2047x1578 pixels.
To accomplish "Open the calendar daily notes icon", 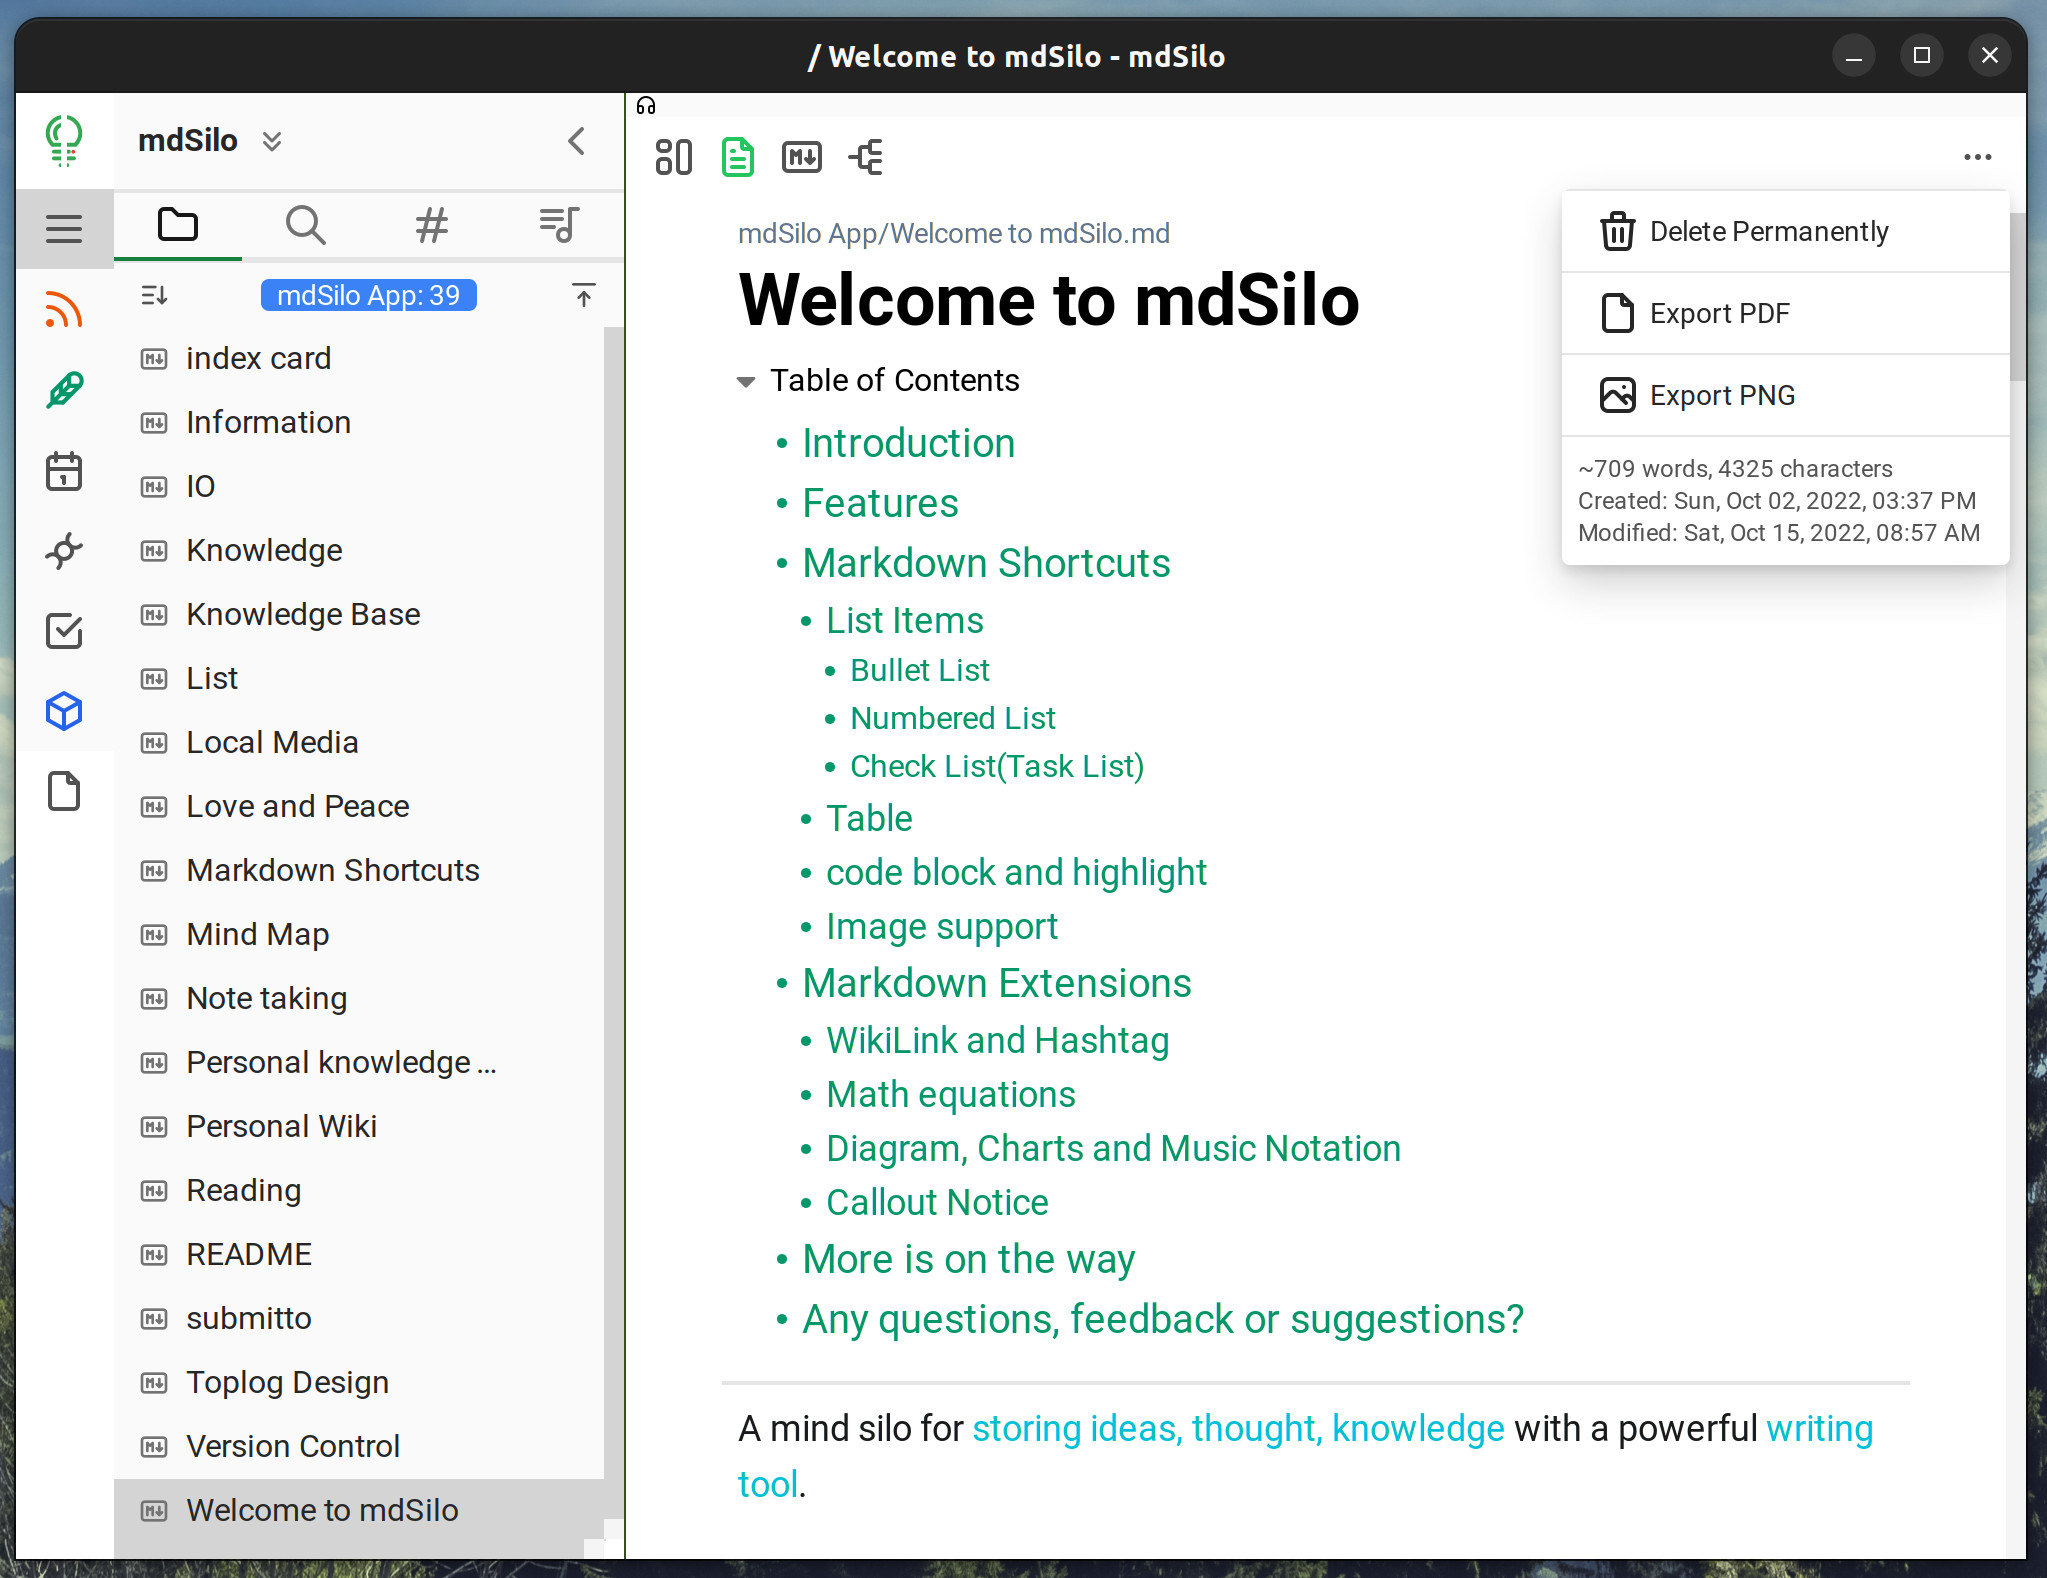I will tap(64, 471).
